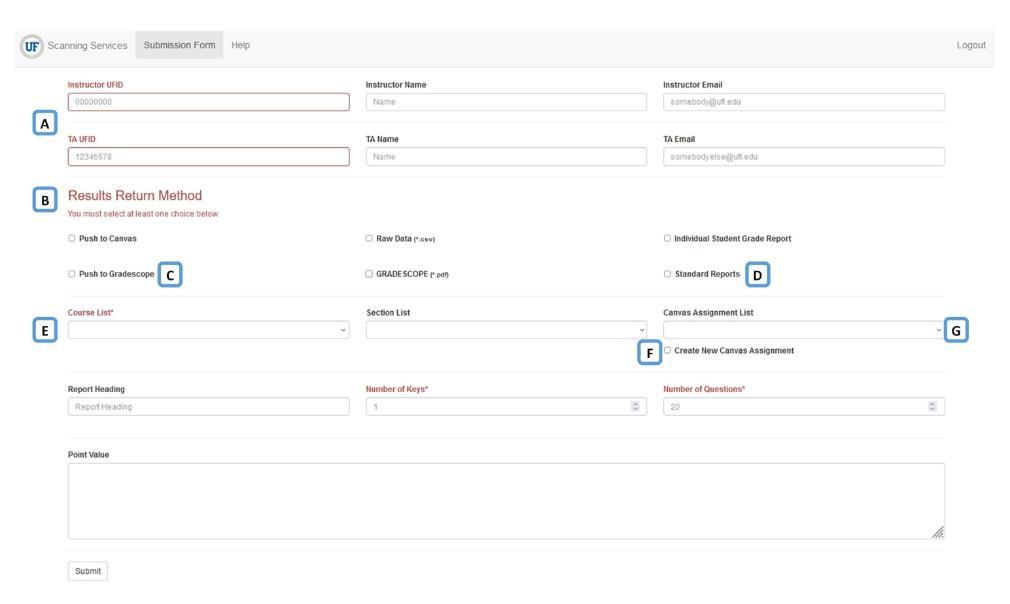Image resolution: width=1010 pixels, height=604 pixels.
Task: Click the Number of Questions stepper arrows
Action: pyautogui.click(x=932, y=406)
